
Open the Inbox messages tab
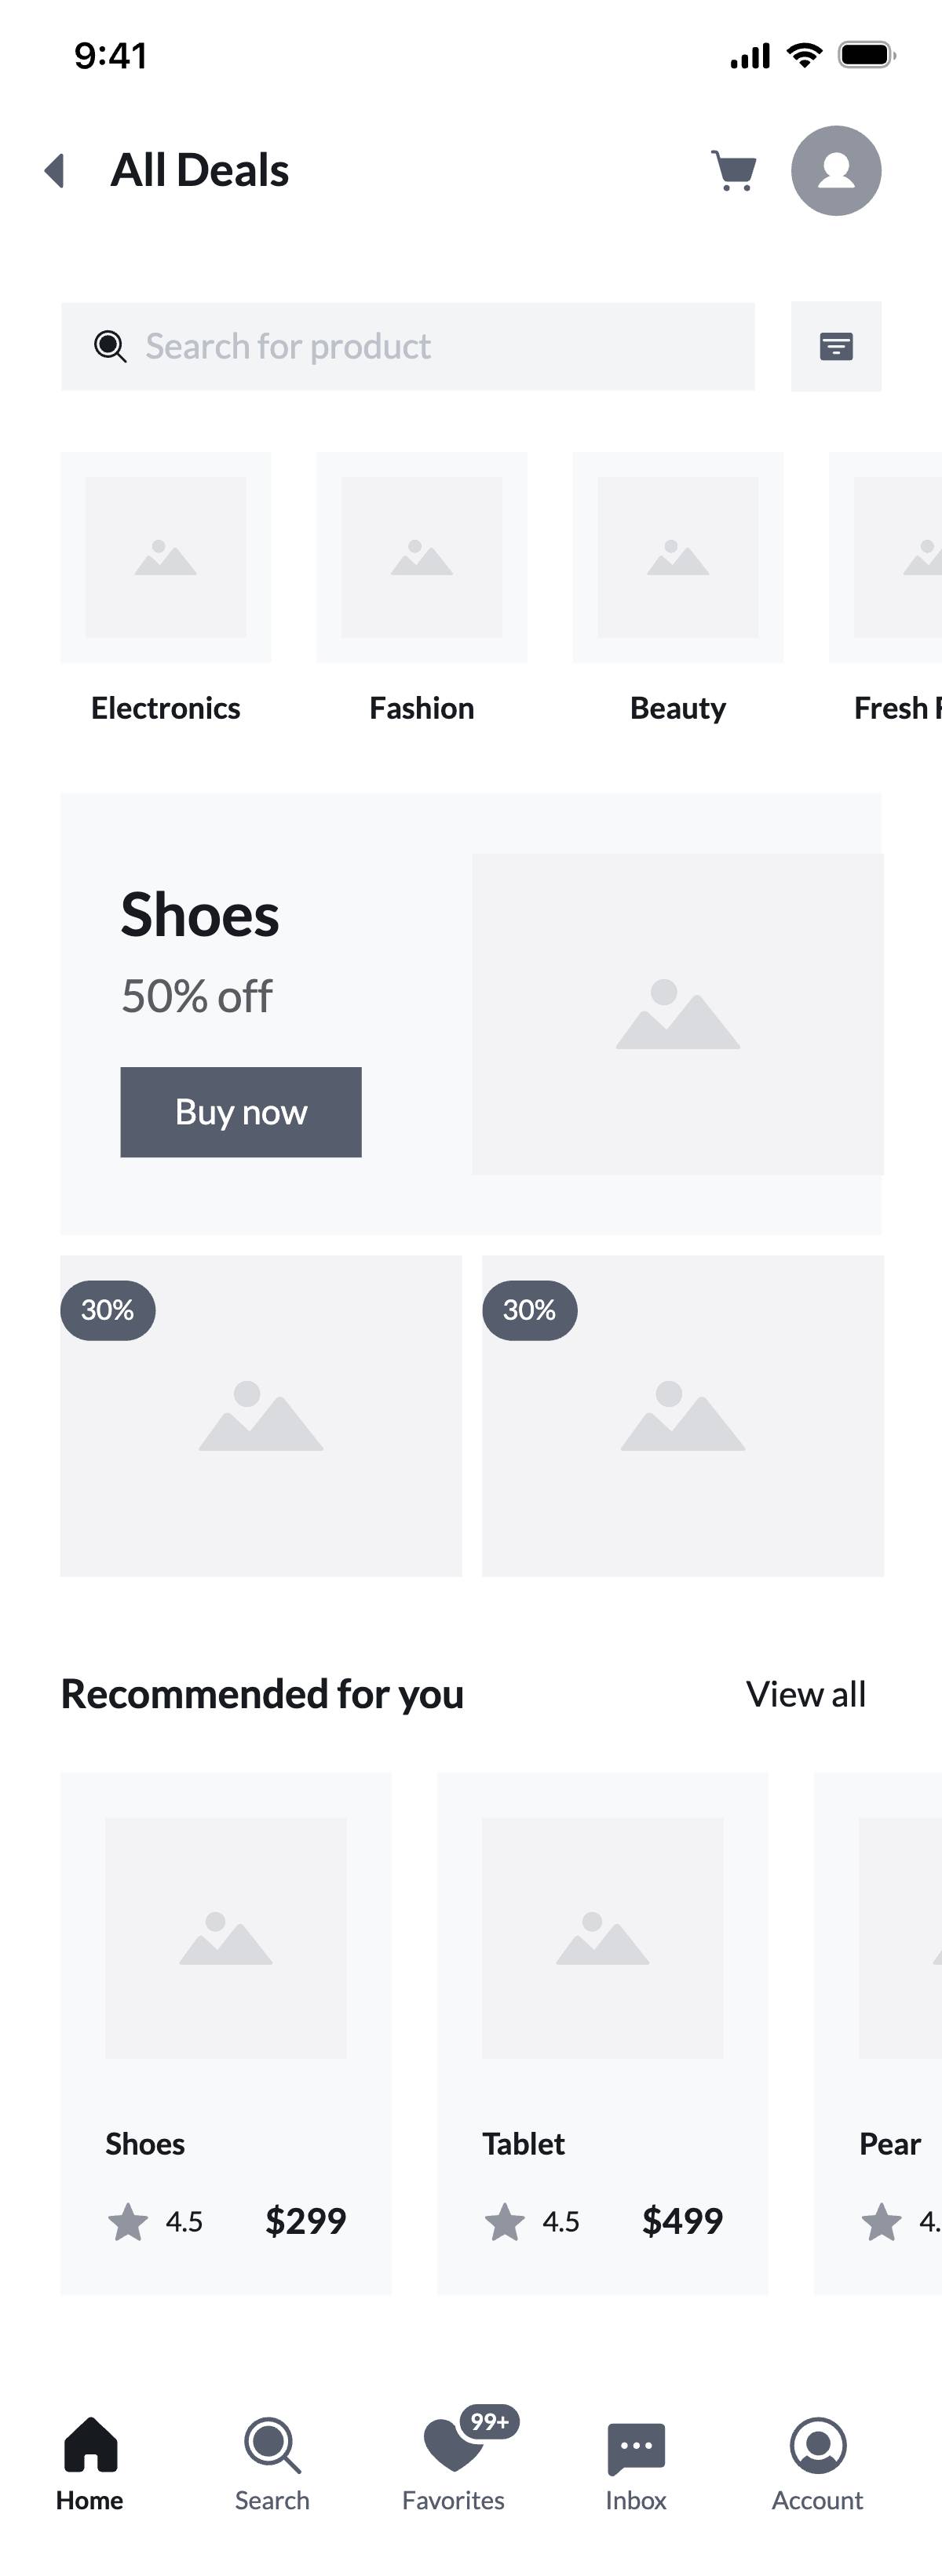[x=636, y=2463]
